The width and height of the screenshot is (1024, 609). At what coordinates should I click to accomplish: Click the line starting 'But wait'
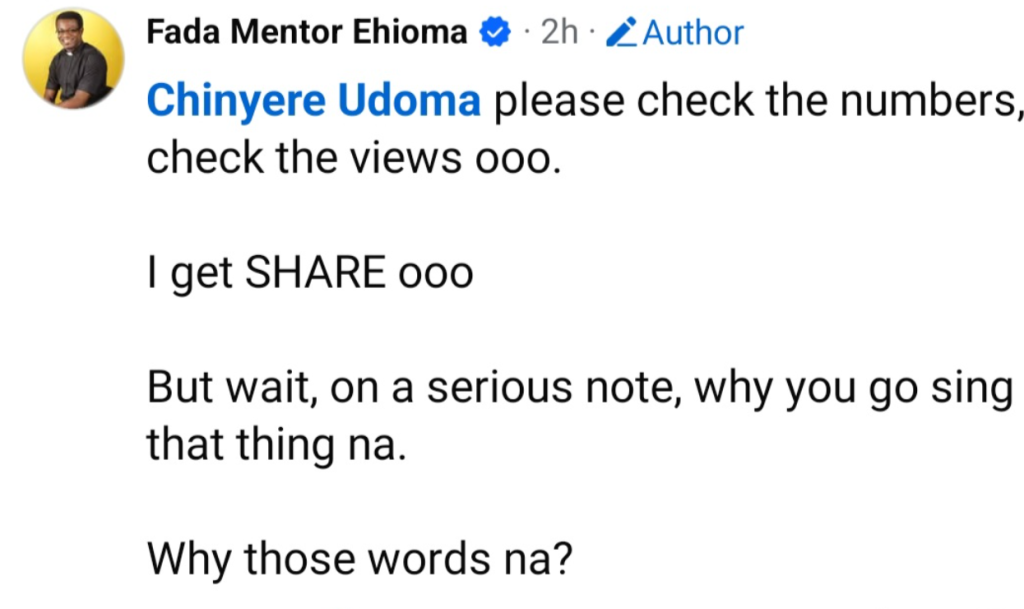(580, 388)
